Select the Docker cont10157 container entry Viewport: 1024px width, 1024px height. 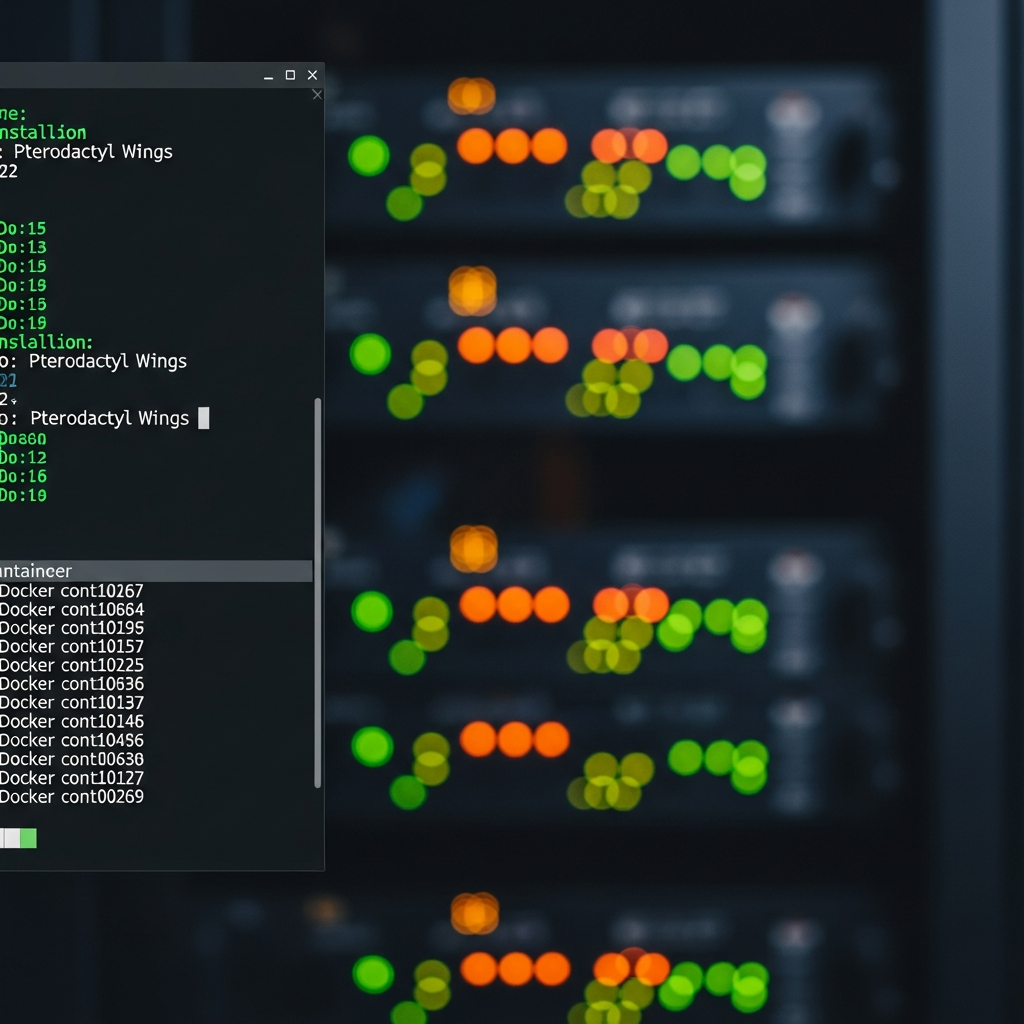tap(70, 647)
